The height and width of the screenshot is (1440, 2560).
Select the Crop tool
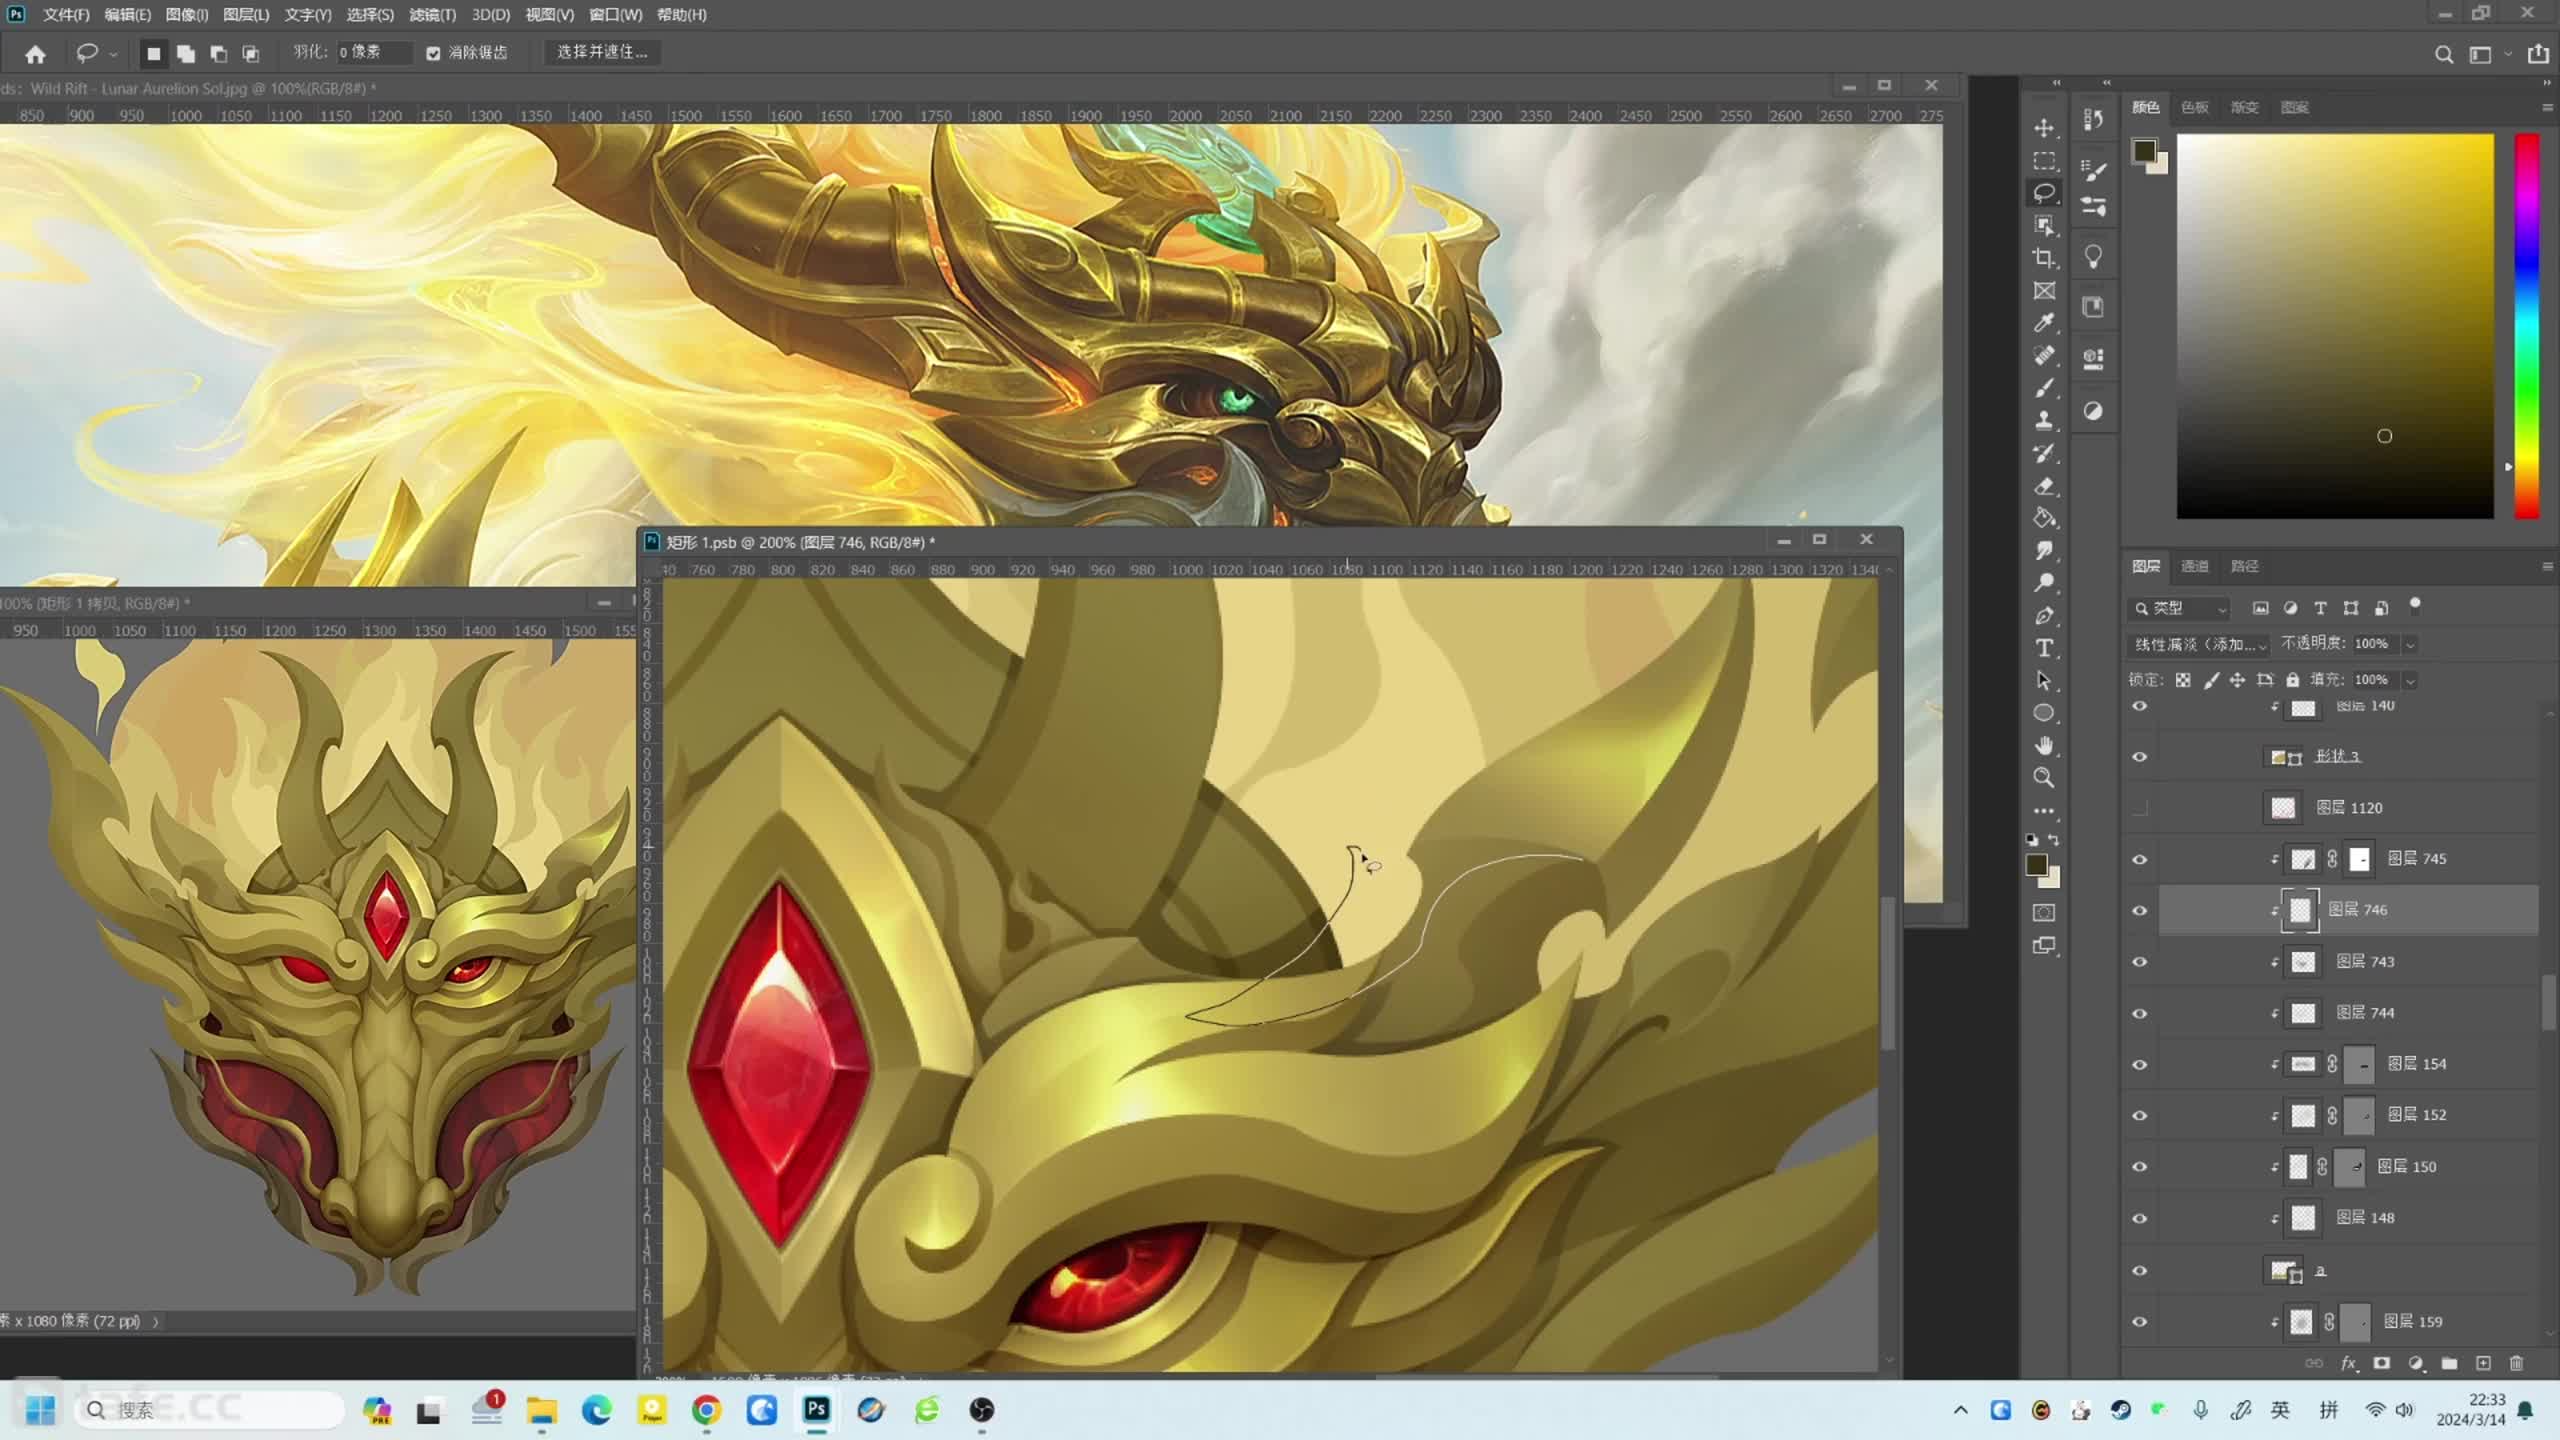(x=2044, y=258)
